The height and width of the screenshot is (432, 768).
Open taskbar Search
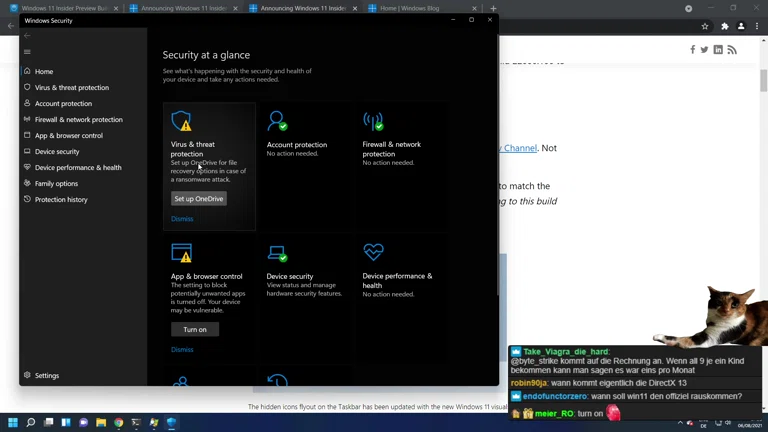(x=31, y=422)
